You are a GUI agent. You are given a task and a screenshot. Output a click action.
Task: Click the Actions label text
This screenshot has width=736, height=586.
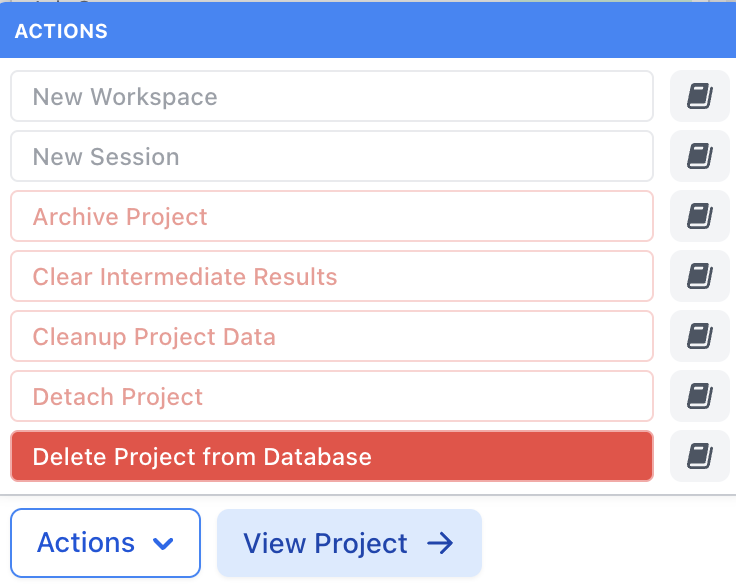pos(86,544)
